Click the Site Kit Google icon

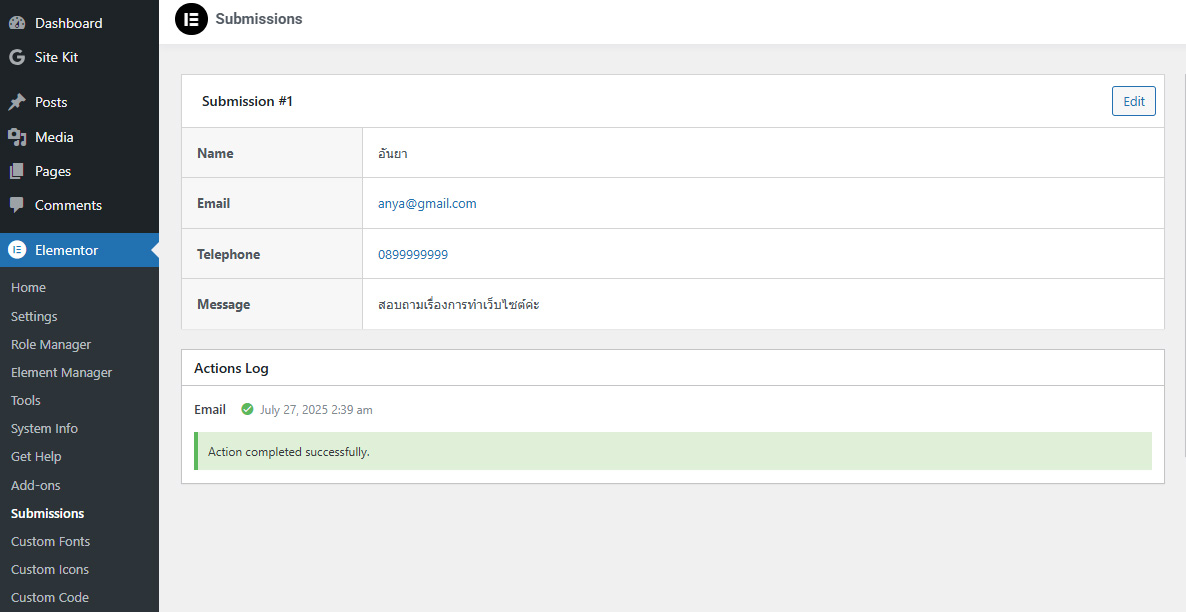click(17, 57)
